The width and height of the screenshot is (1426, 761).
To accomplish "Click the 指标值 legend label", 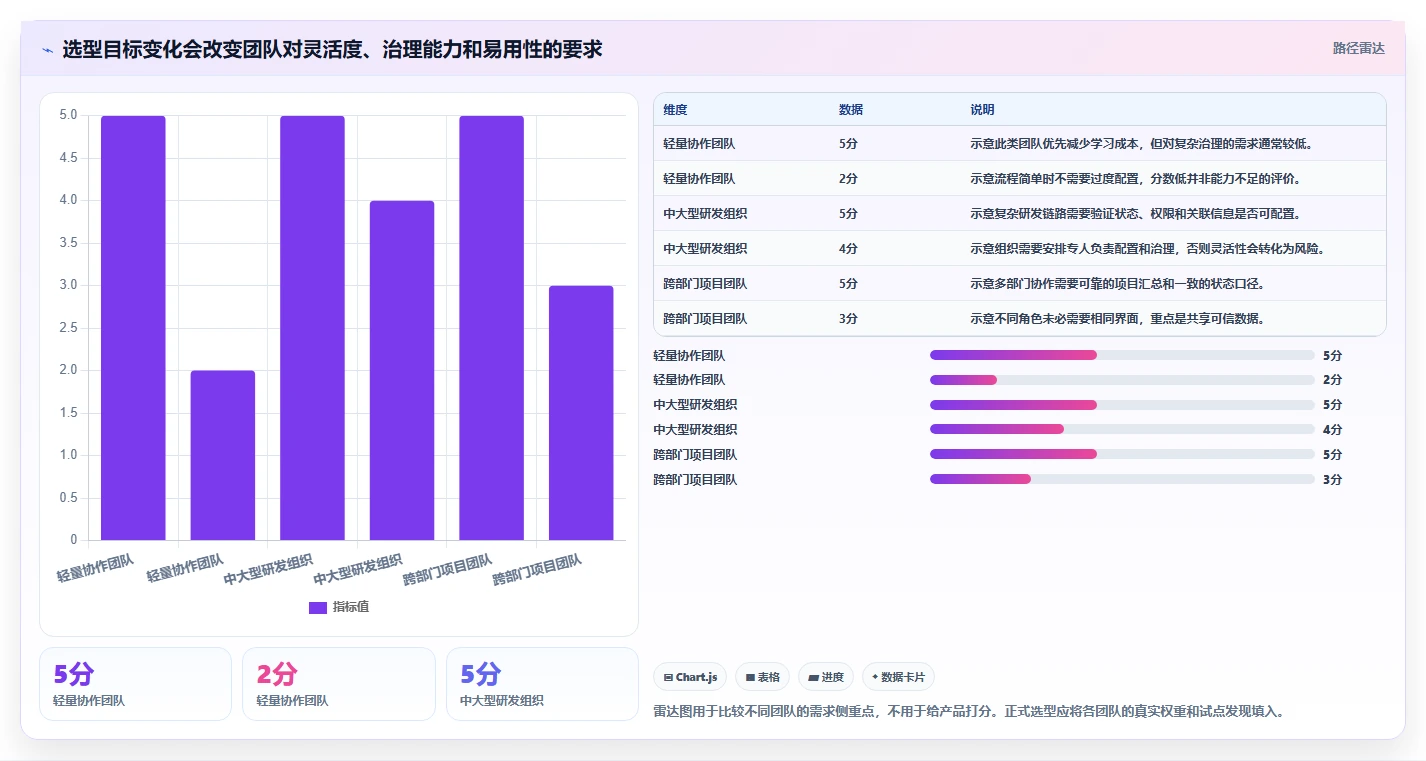I will point(351,607).
